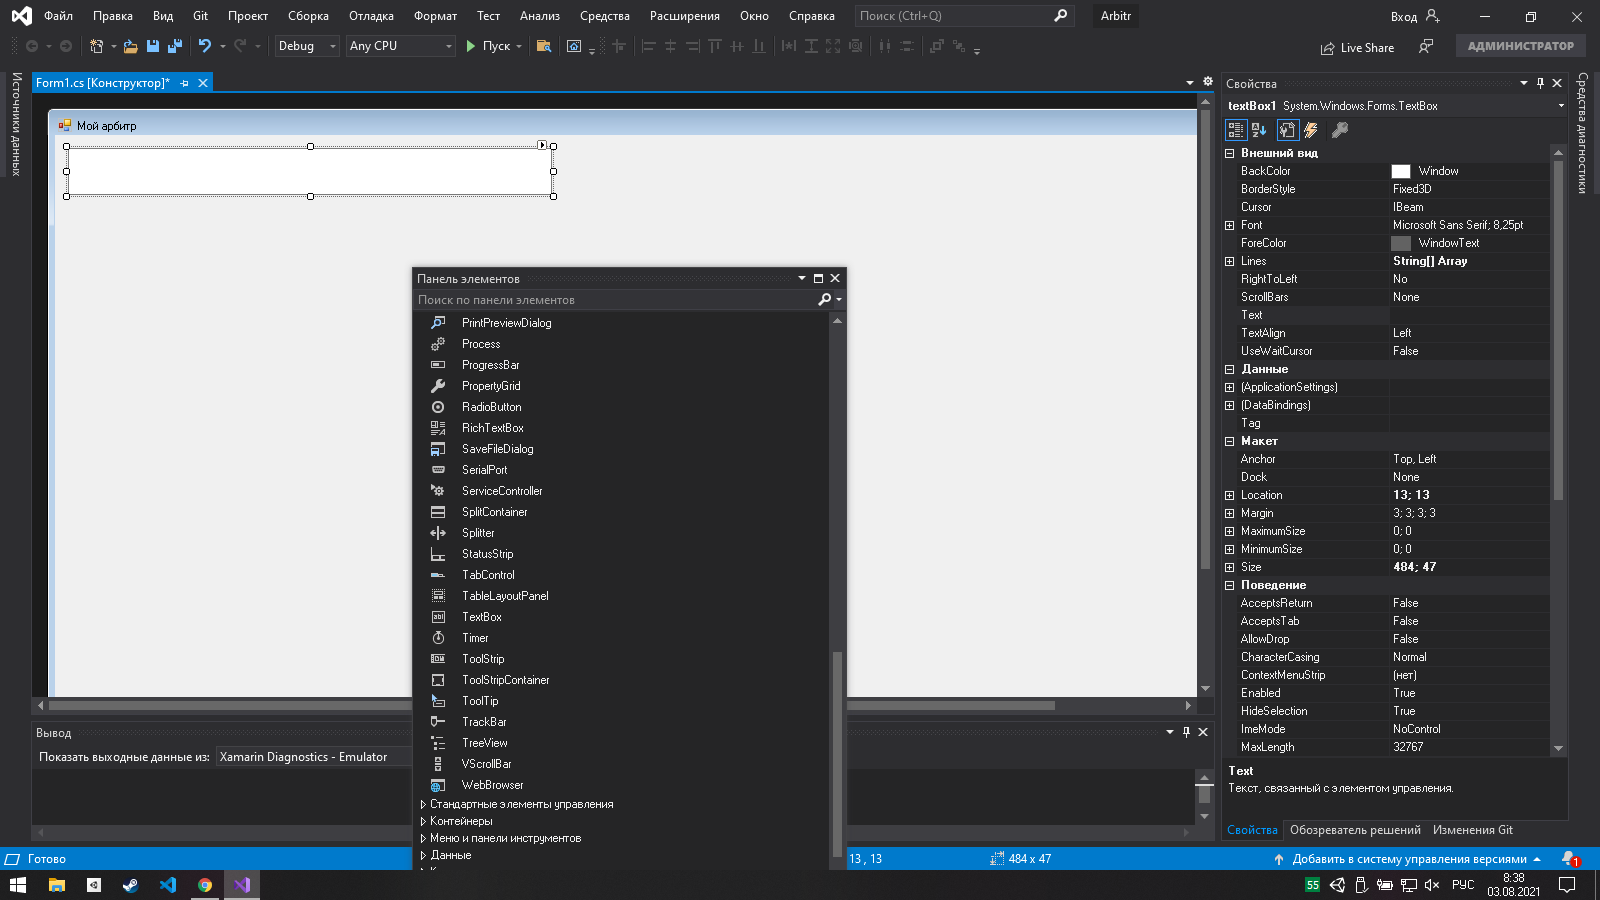Pin the Output panel
The image size is (1600, 900).
[1186, 732]
